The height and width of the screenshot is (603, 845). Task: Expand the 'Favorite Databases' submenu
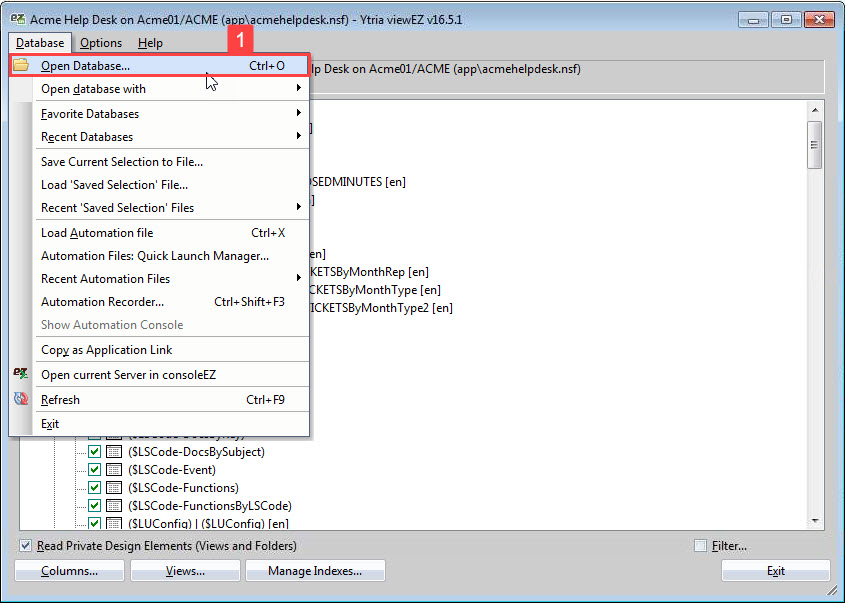click(x=150, y=112)
